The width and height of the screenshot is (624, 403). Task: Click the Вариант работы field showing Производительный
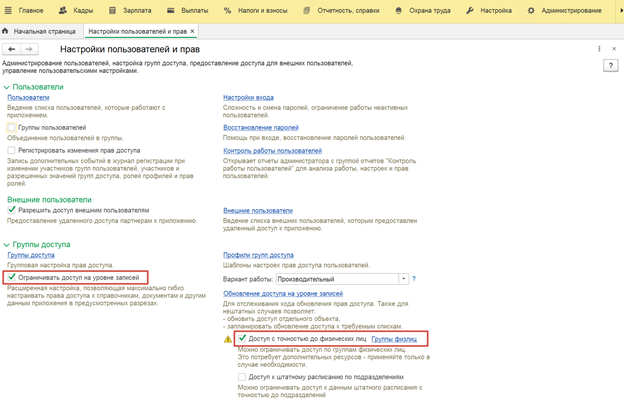pos(337,279)
